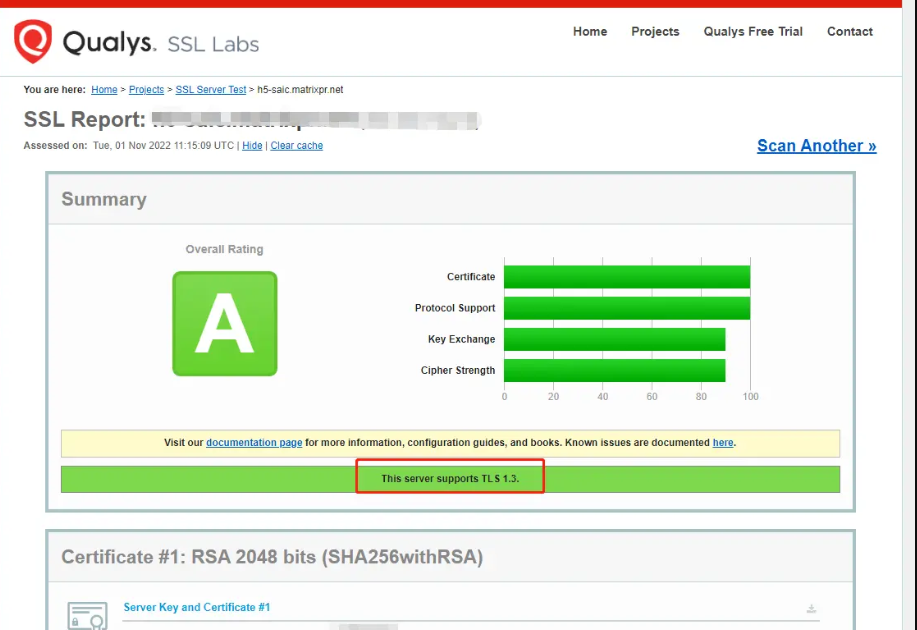
Task: Open the Home menu item in top navigation
Action: (590, 32)
